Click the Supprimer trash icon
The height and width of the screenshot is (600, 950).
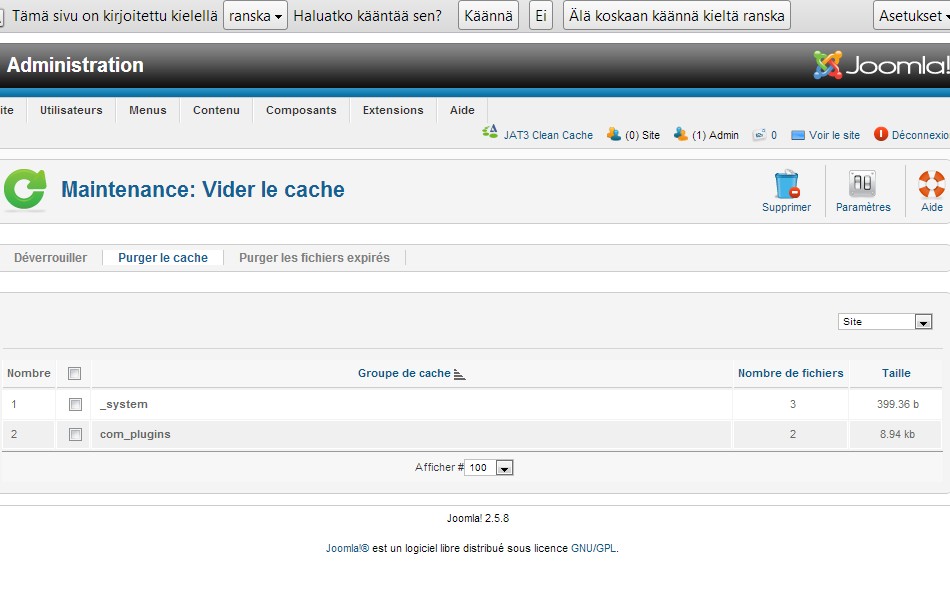click(786, 185)
